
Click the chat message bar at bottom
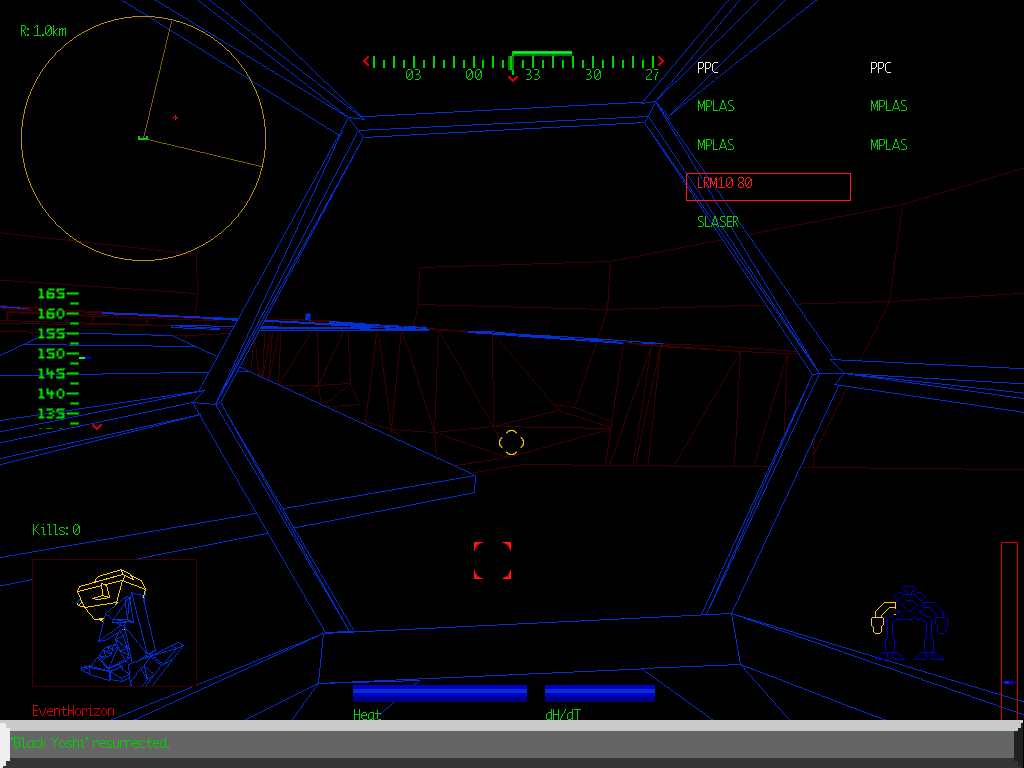(x=512, y=744)
